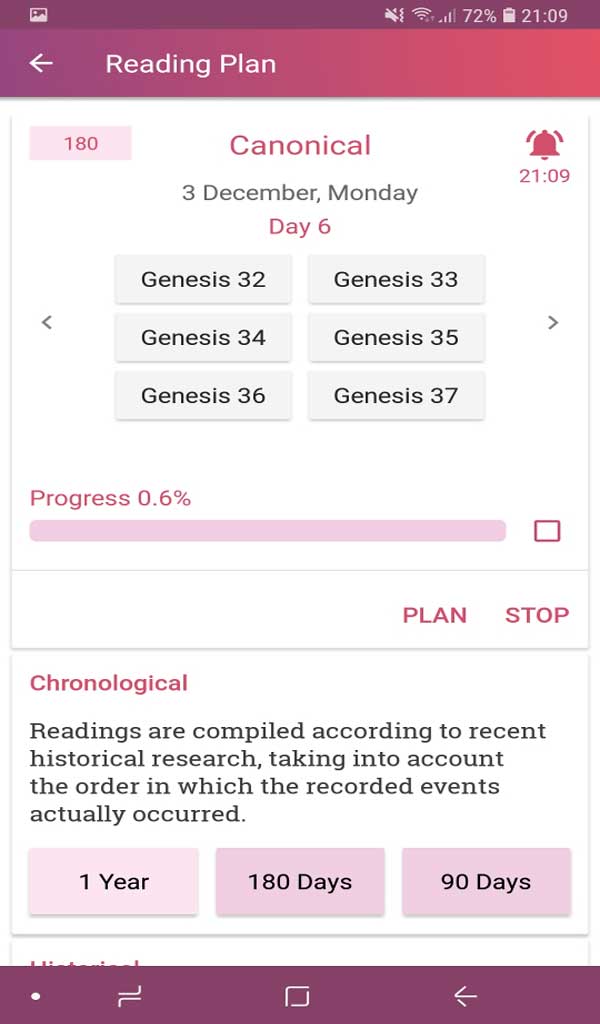
Task: Select the Chronological plan heading
Action: coord(109,683)
